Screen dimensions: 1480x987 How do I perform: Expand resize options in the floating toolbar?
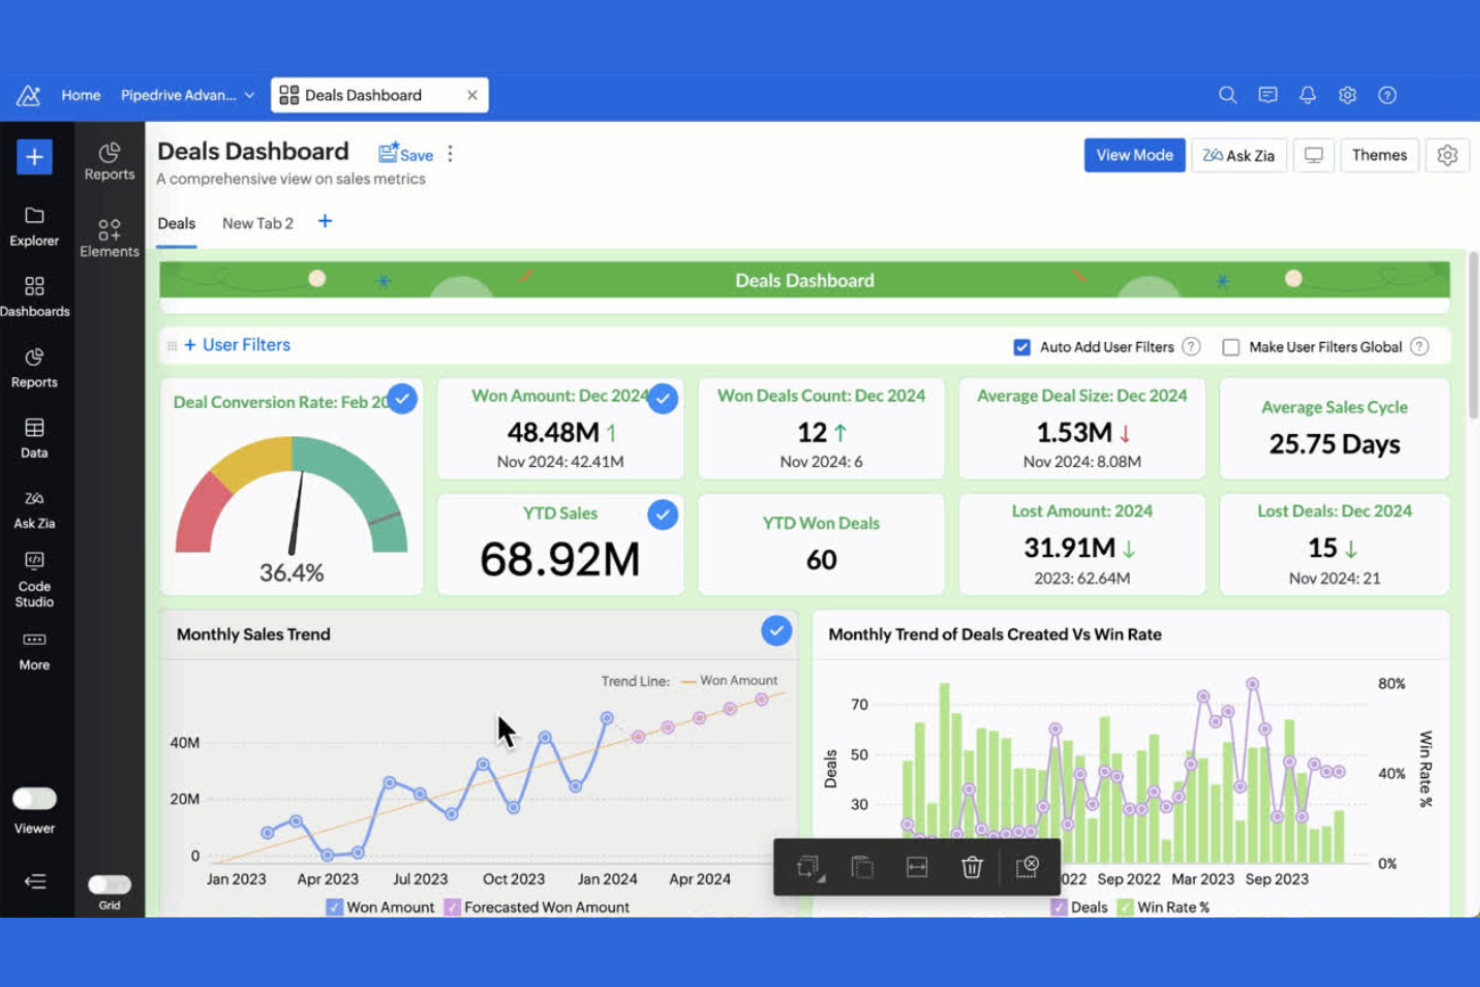pos(808,866)
